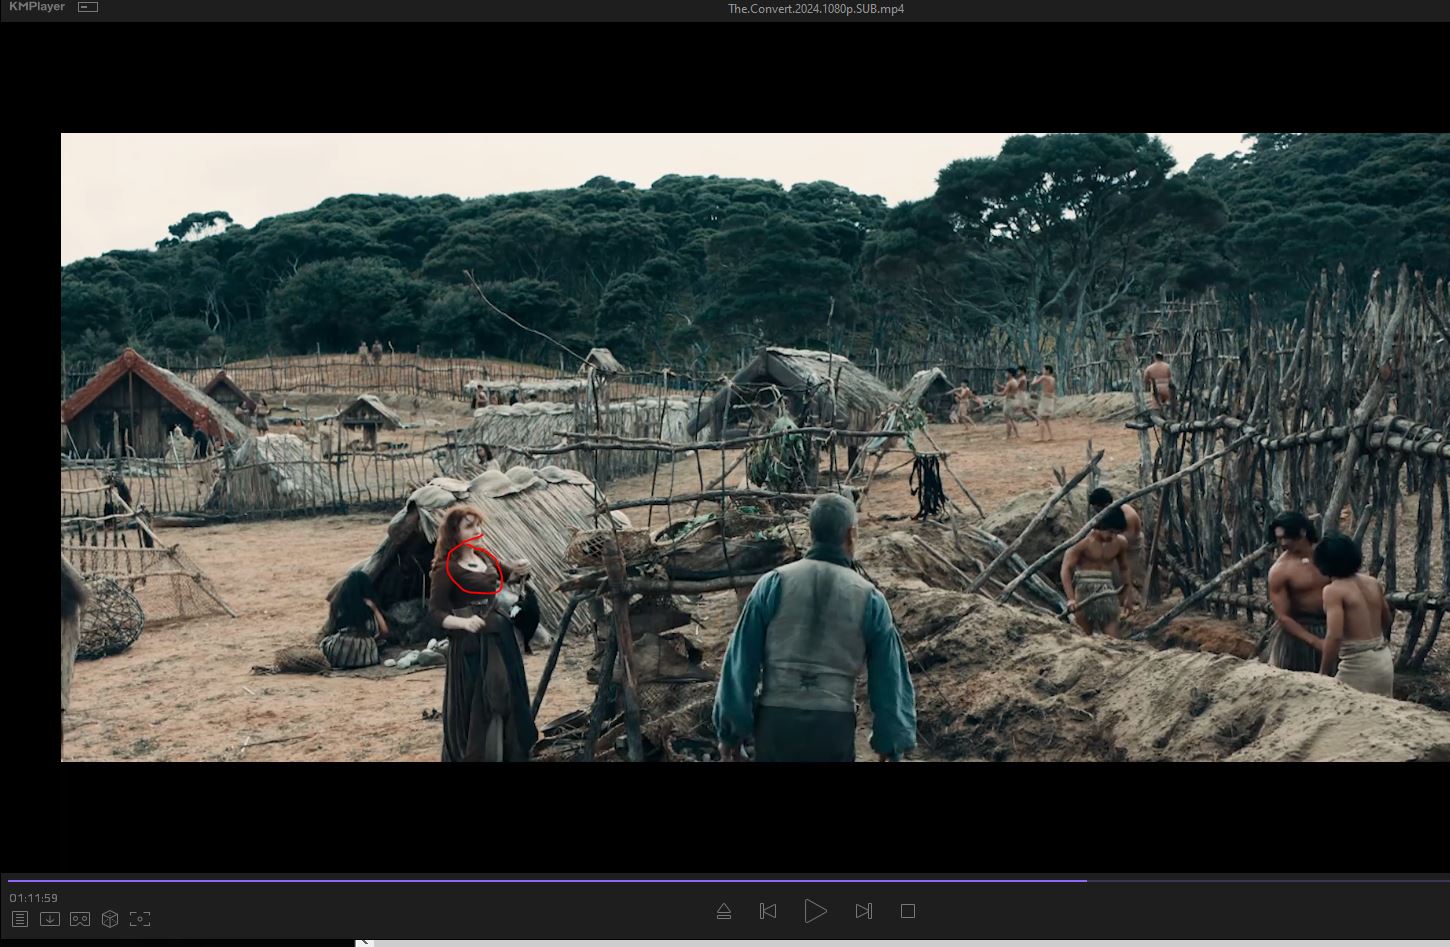Viewport: 1450px width, 947px height.
Task: Click the The.Convert.2024.1080p.SUB.mp4 title text
Action: (x=816, y=9)
